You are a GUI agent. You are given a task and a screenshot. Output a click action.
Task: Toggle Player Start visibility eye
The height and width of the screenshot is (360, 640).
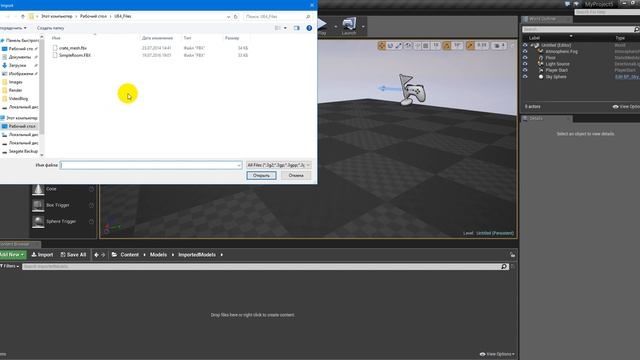[x=525, y=70]
